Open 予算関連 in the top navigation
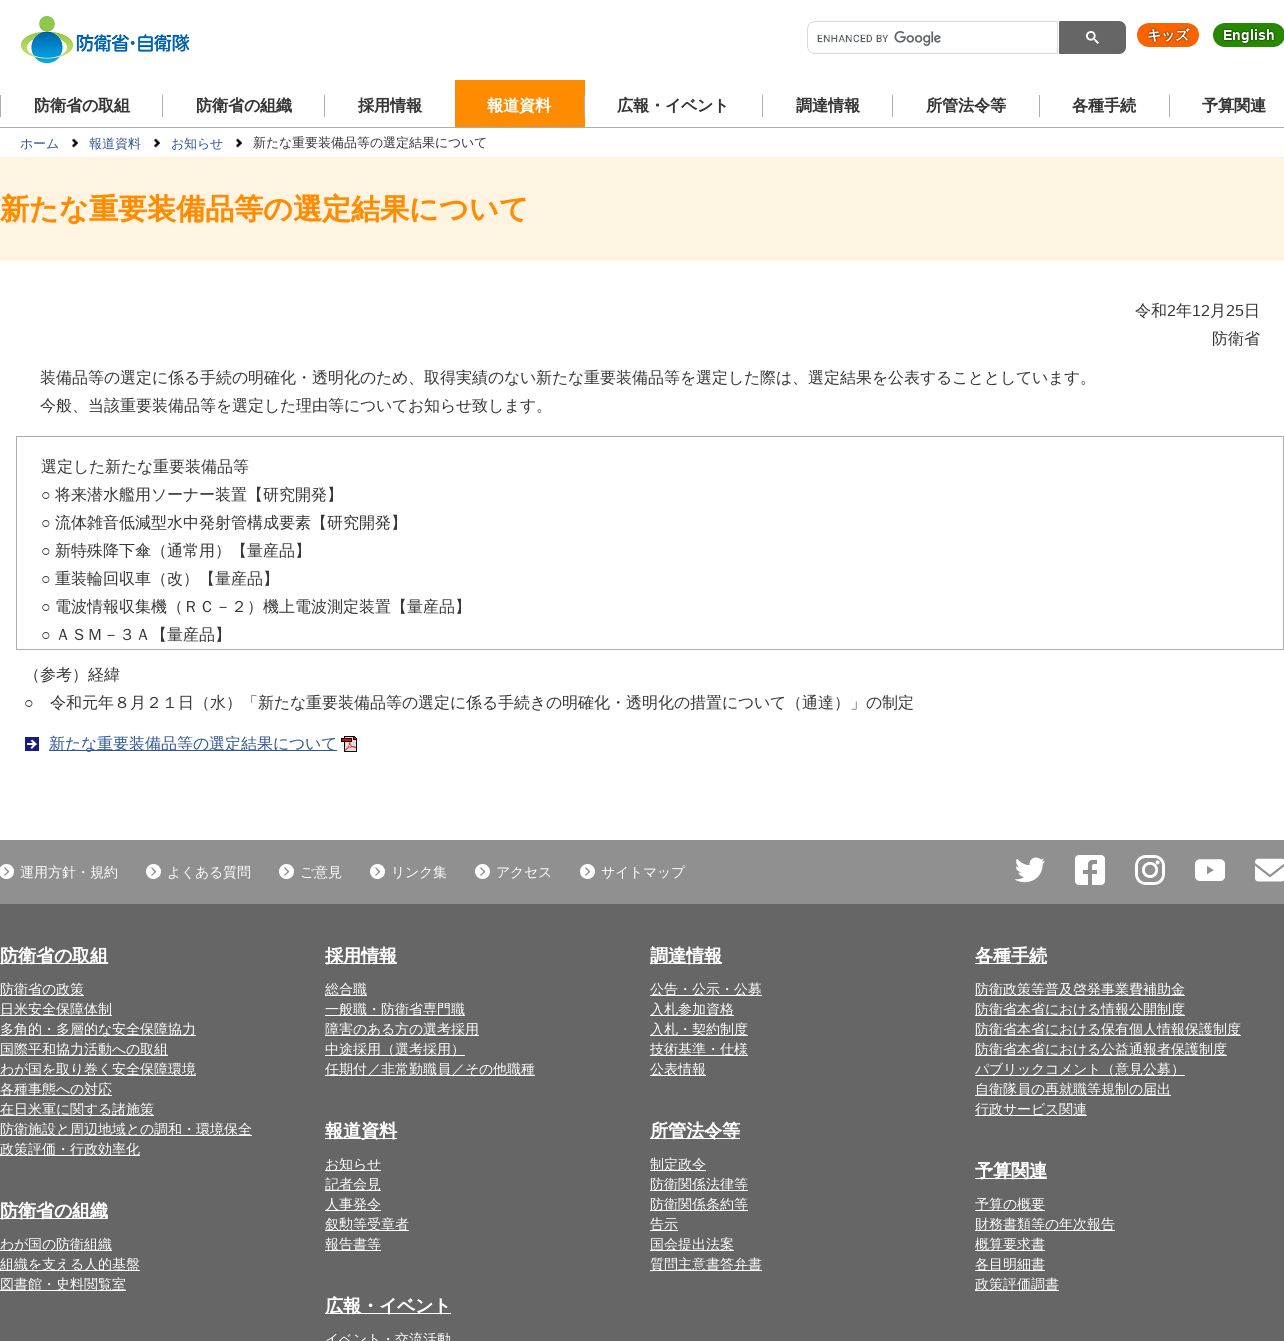 (x=1234, y=105)
